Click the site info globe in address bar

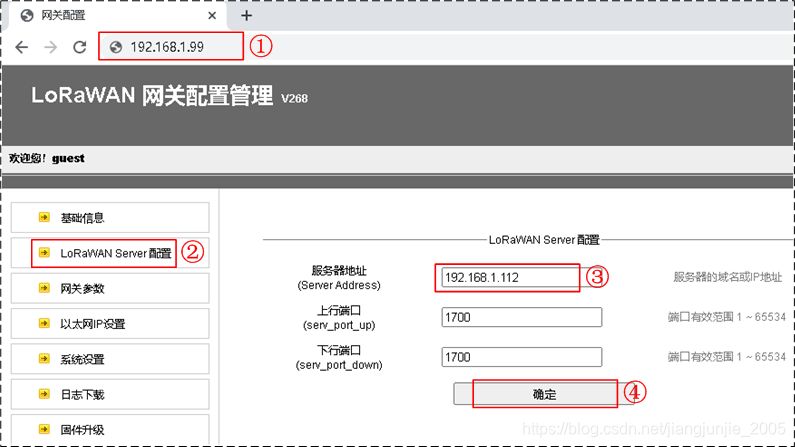click(x=116, y=47)
